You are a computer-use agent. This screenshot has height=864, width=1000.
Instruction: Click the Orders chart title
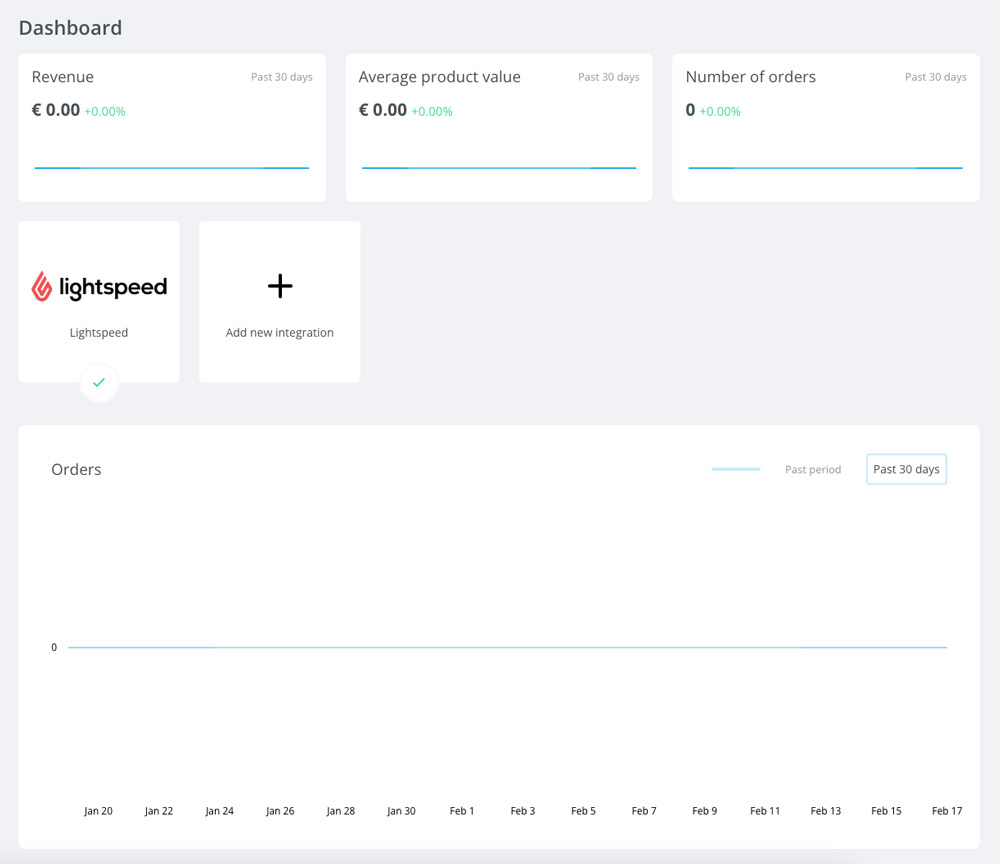[76, 469]
